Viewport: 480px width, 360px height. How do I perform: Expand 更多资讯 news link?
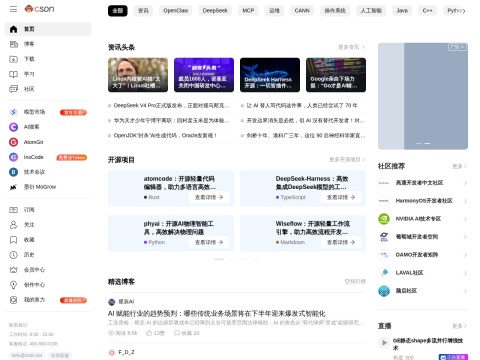351,47
